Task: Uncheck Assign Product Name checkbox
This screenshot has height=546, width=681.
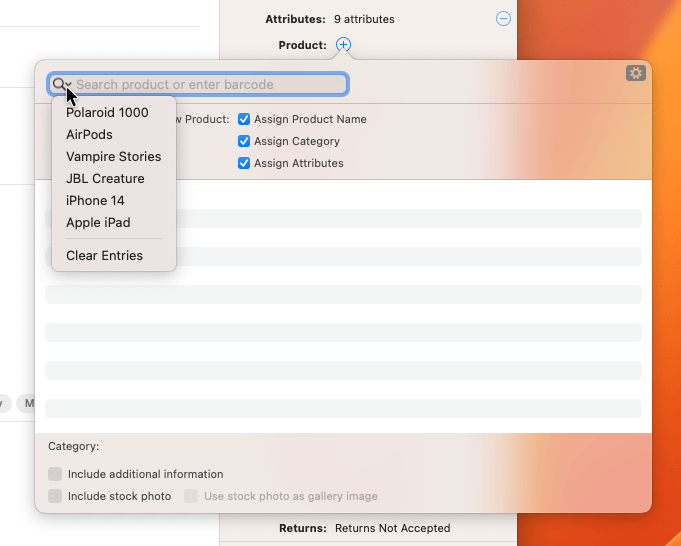Action: 244,119
